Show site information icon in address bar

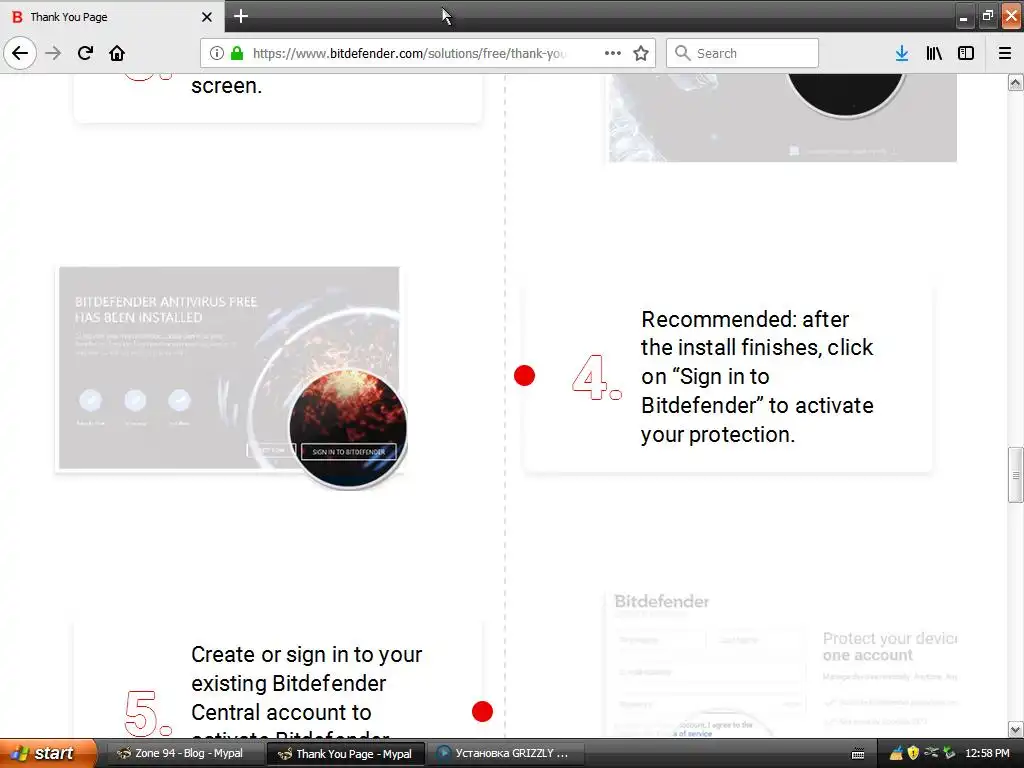click(217, 53)
